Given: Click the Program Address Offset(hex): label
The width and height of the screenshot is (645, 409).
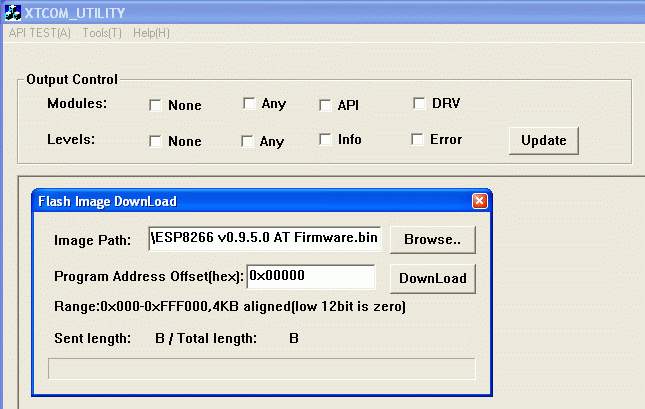Looking at the screenshot, I should click(x=149, y=277).
